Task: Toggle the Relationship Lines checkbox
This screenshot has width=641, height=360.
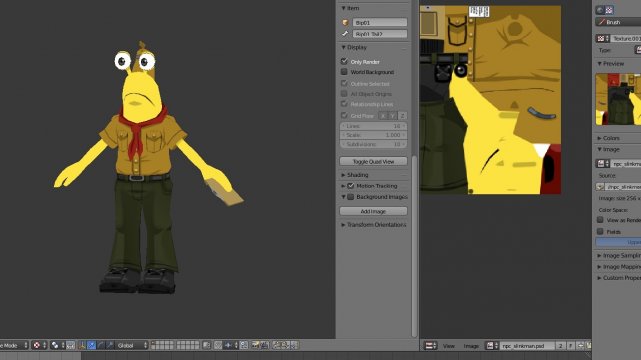Action: pyautogui.click(x=344, y=104)
